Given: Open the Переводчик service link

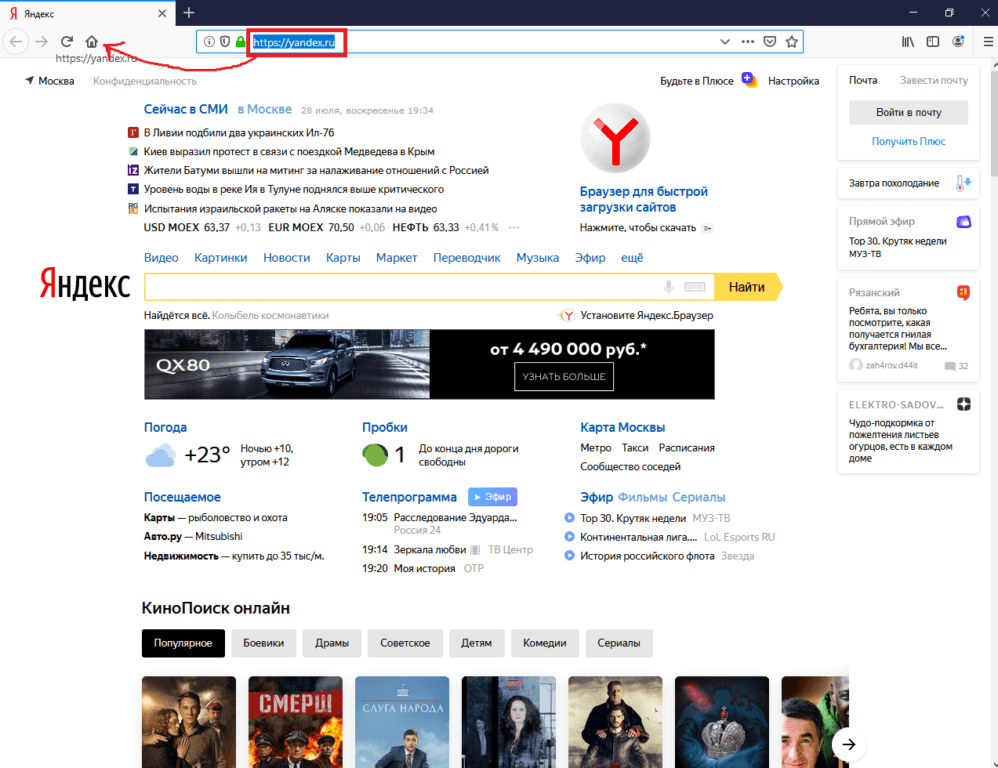Looking at the screenshot, I should click(467, 258).
